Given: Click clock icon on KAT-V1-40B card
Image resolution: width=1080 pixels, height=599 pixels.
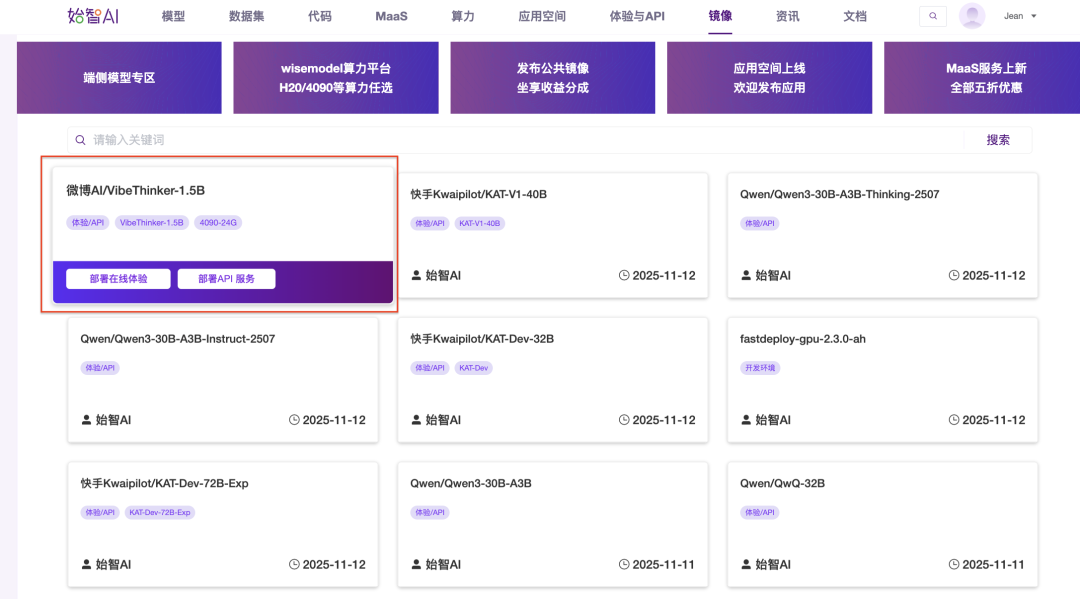Looking at the screenshot, I should (x=623, y=275).
